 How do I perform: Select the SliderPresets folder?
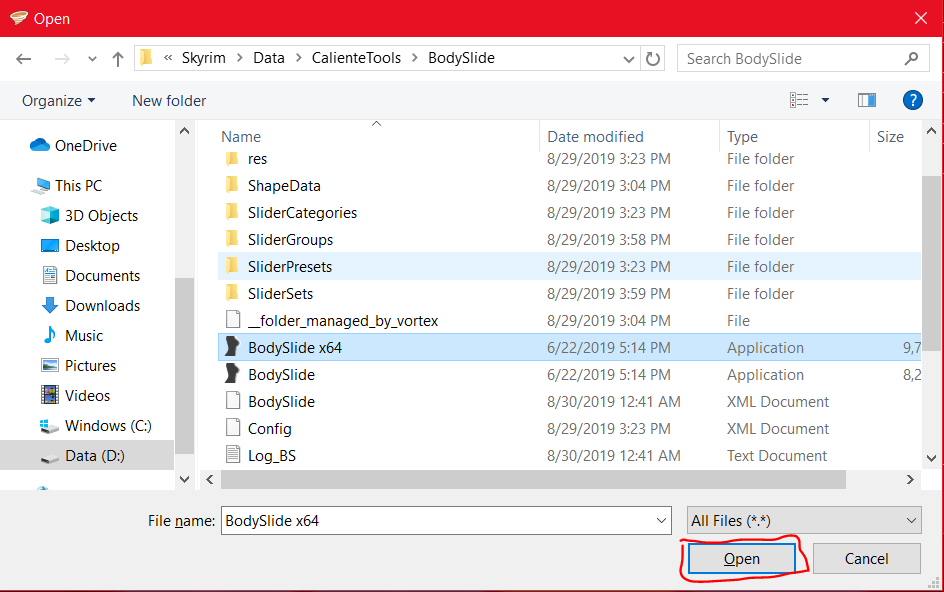pyautogui.click(x=569, y=266)
